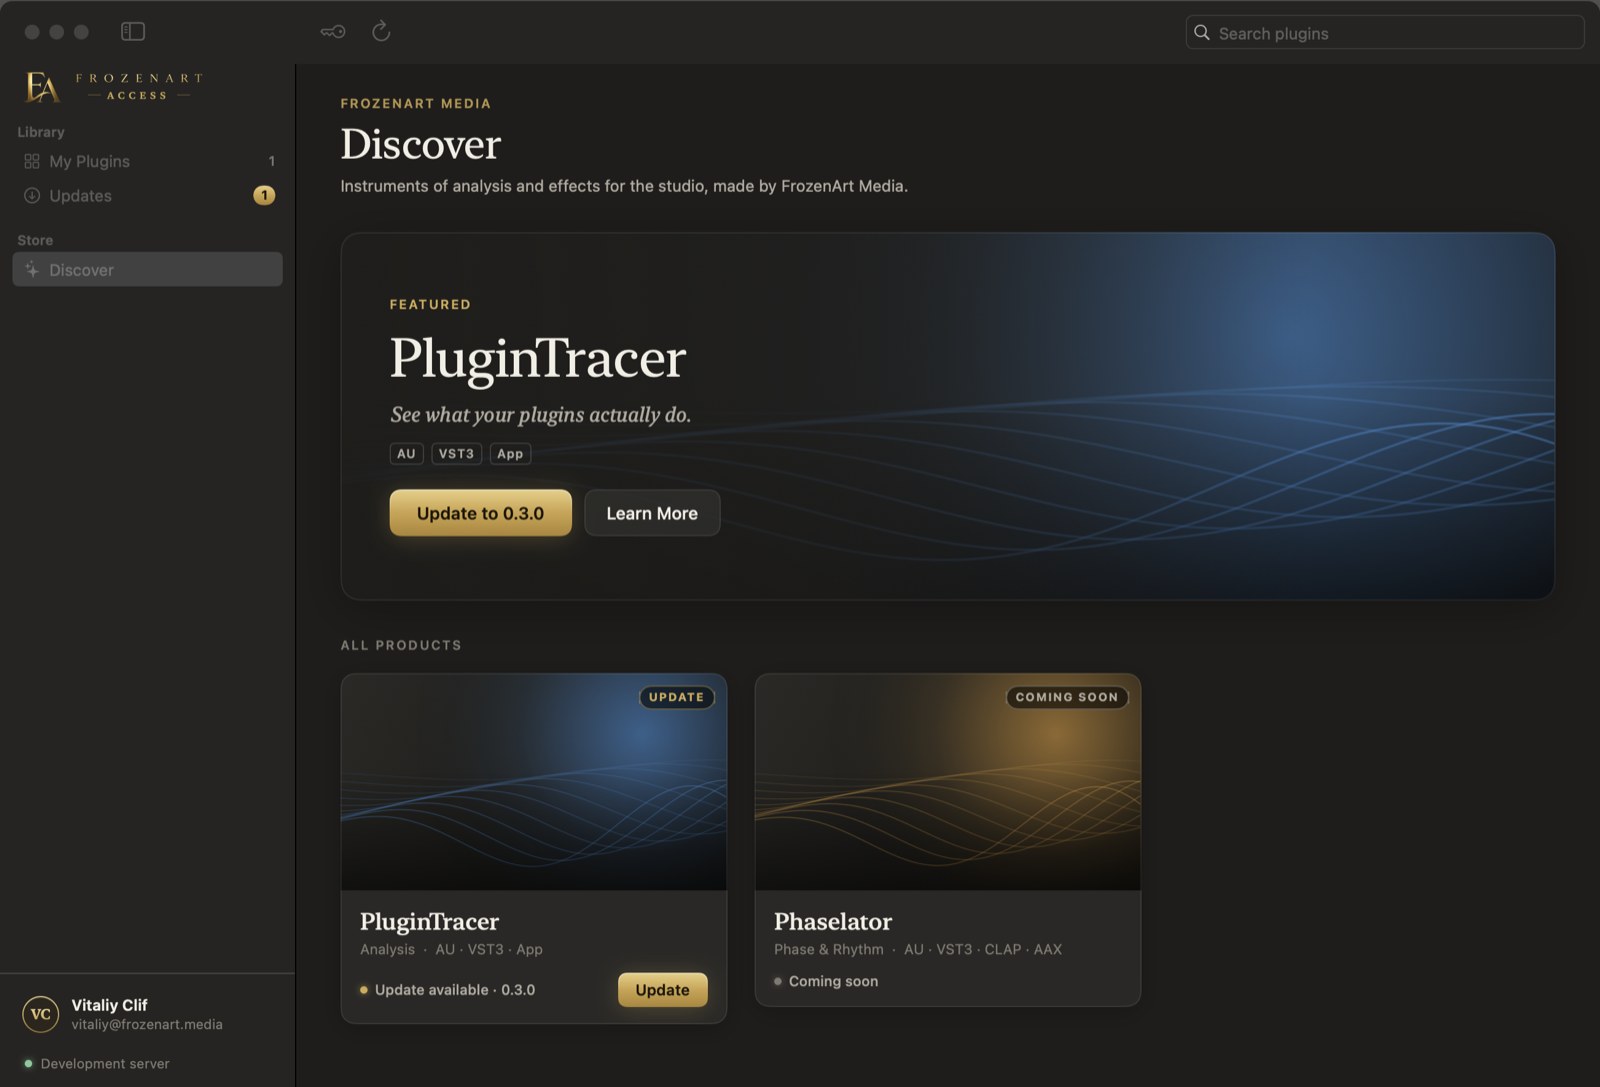Click the Vitaliy Clif account name
Viewport: 1600px width, 1087px height.
(x=109, y=1005)
